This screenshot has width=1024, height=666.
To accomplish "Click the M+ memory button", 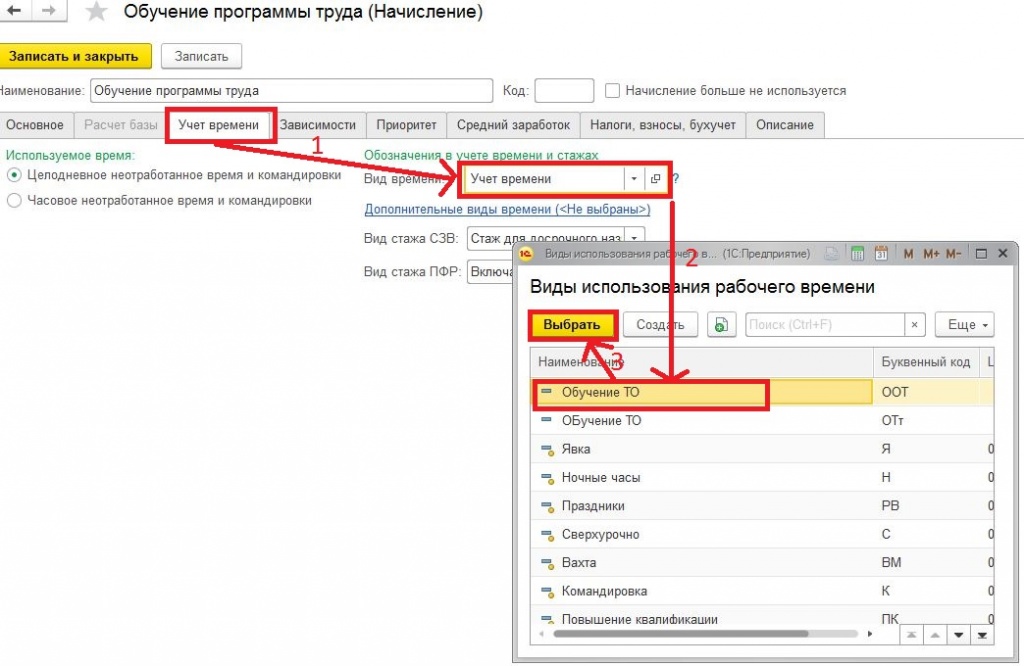I will pos(931,253).
